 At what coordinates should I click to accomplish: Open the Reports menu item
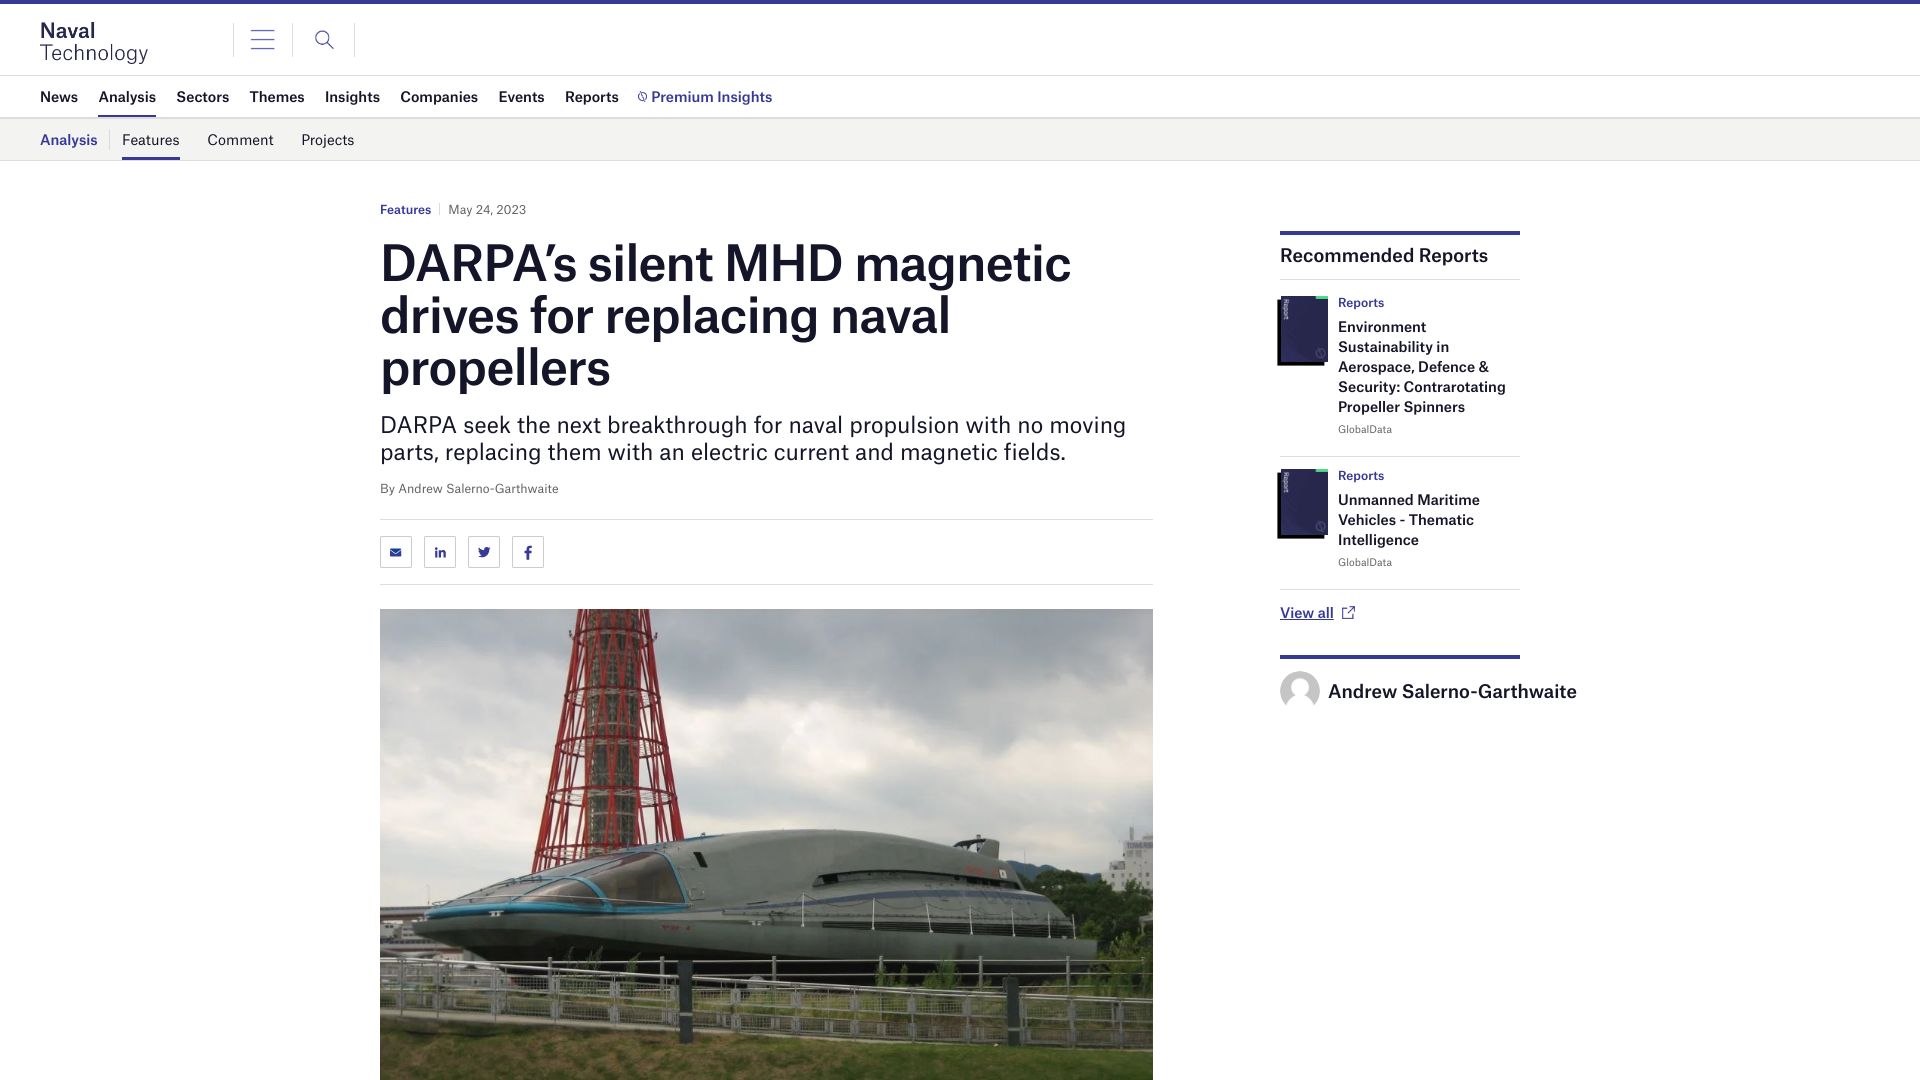(592, 97)
